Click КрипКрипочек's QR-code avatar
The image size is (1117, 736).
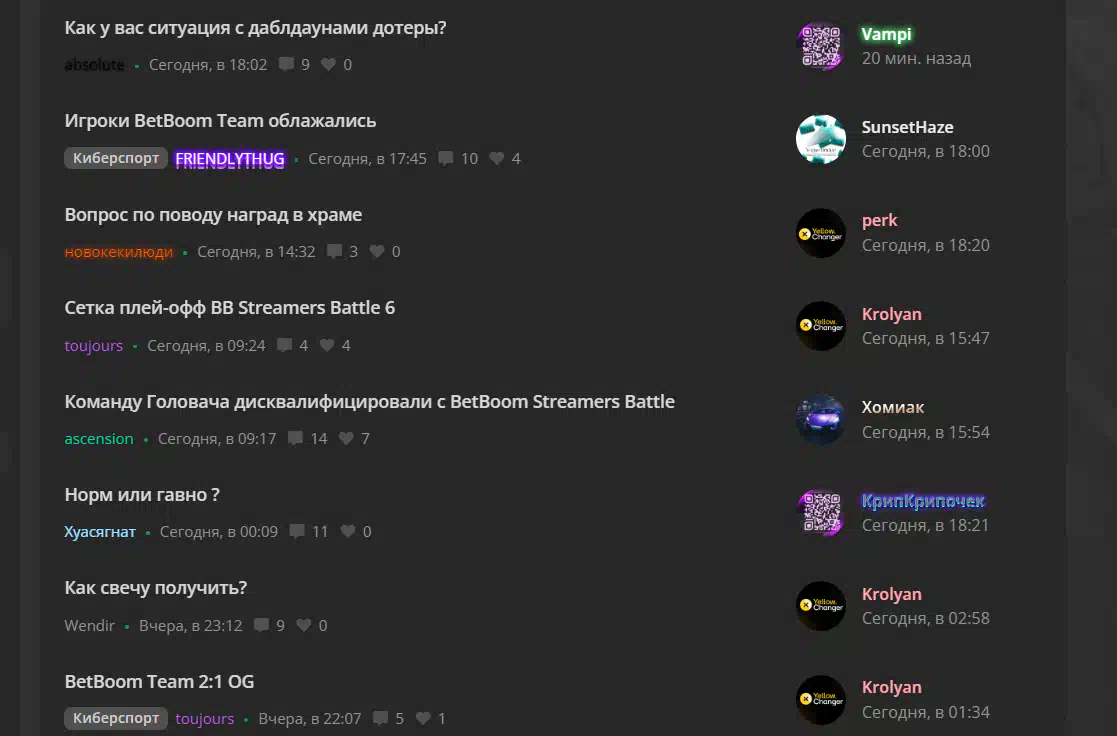tap(821, 513)
